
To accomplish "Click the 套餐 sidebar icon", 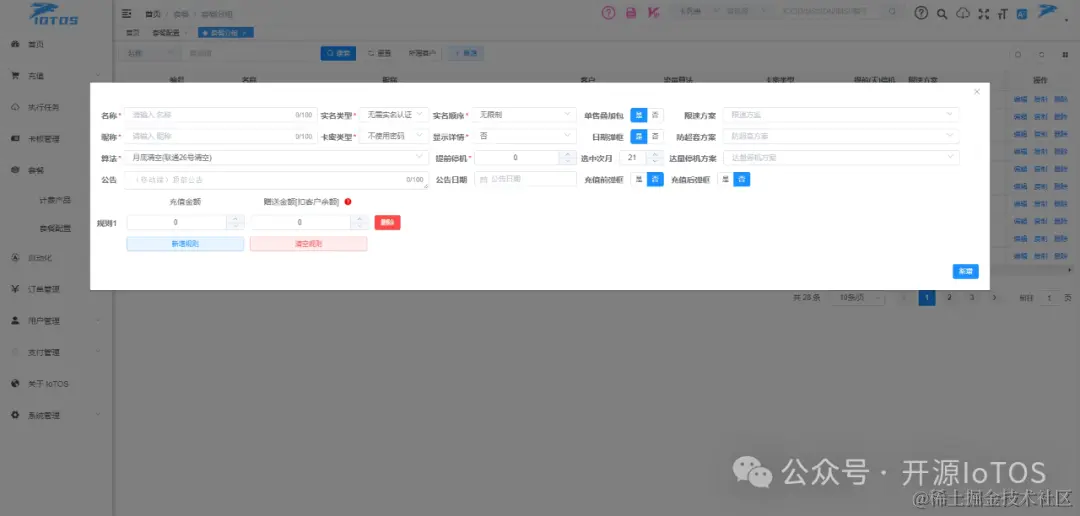I will pyautogui.click(x=14, y=169).
